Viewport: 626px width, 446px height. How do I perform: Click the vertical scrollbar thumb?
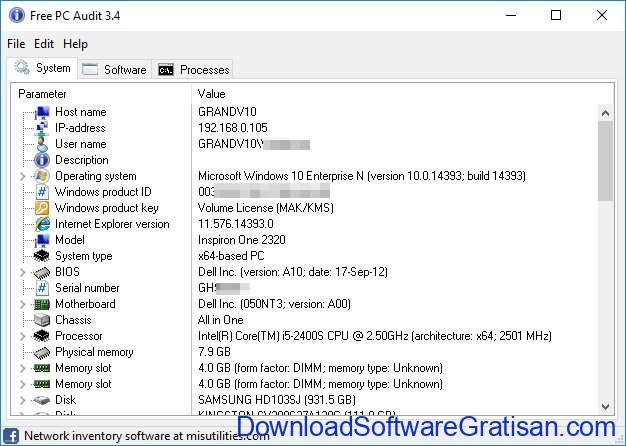pos(605,161)
